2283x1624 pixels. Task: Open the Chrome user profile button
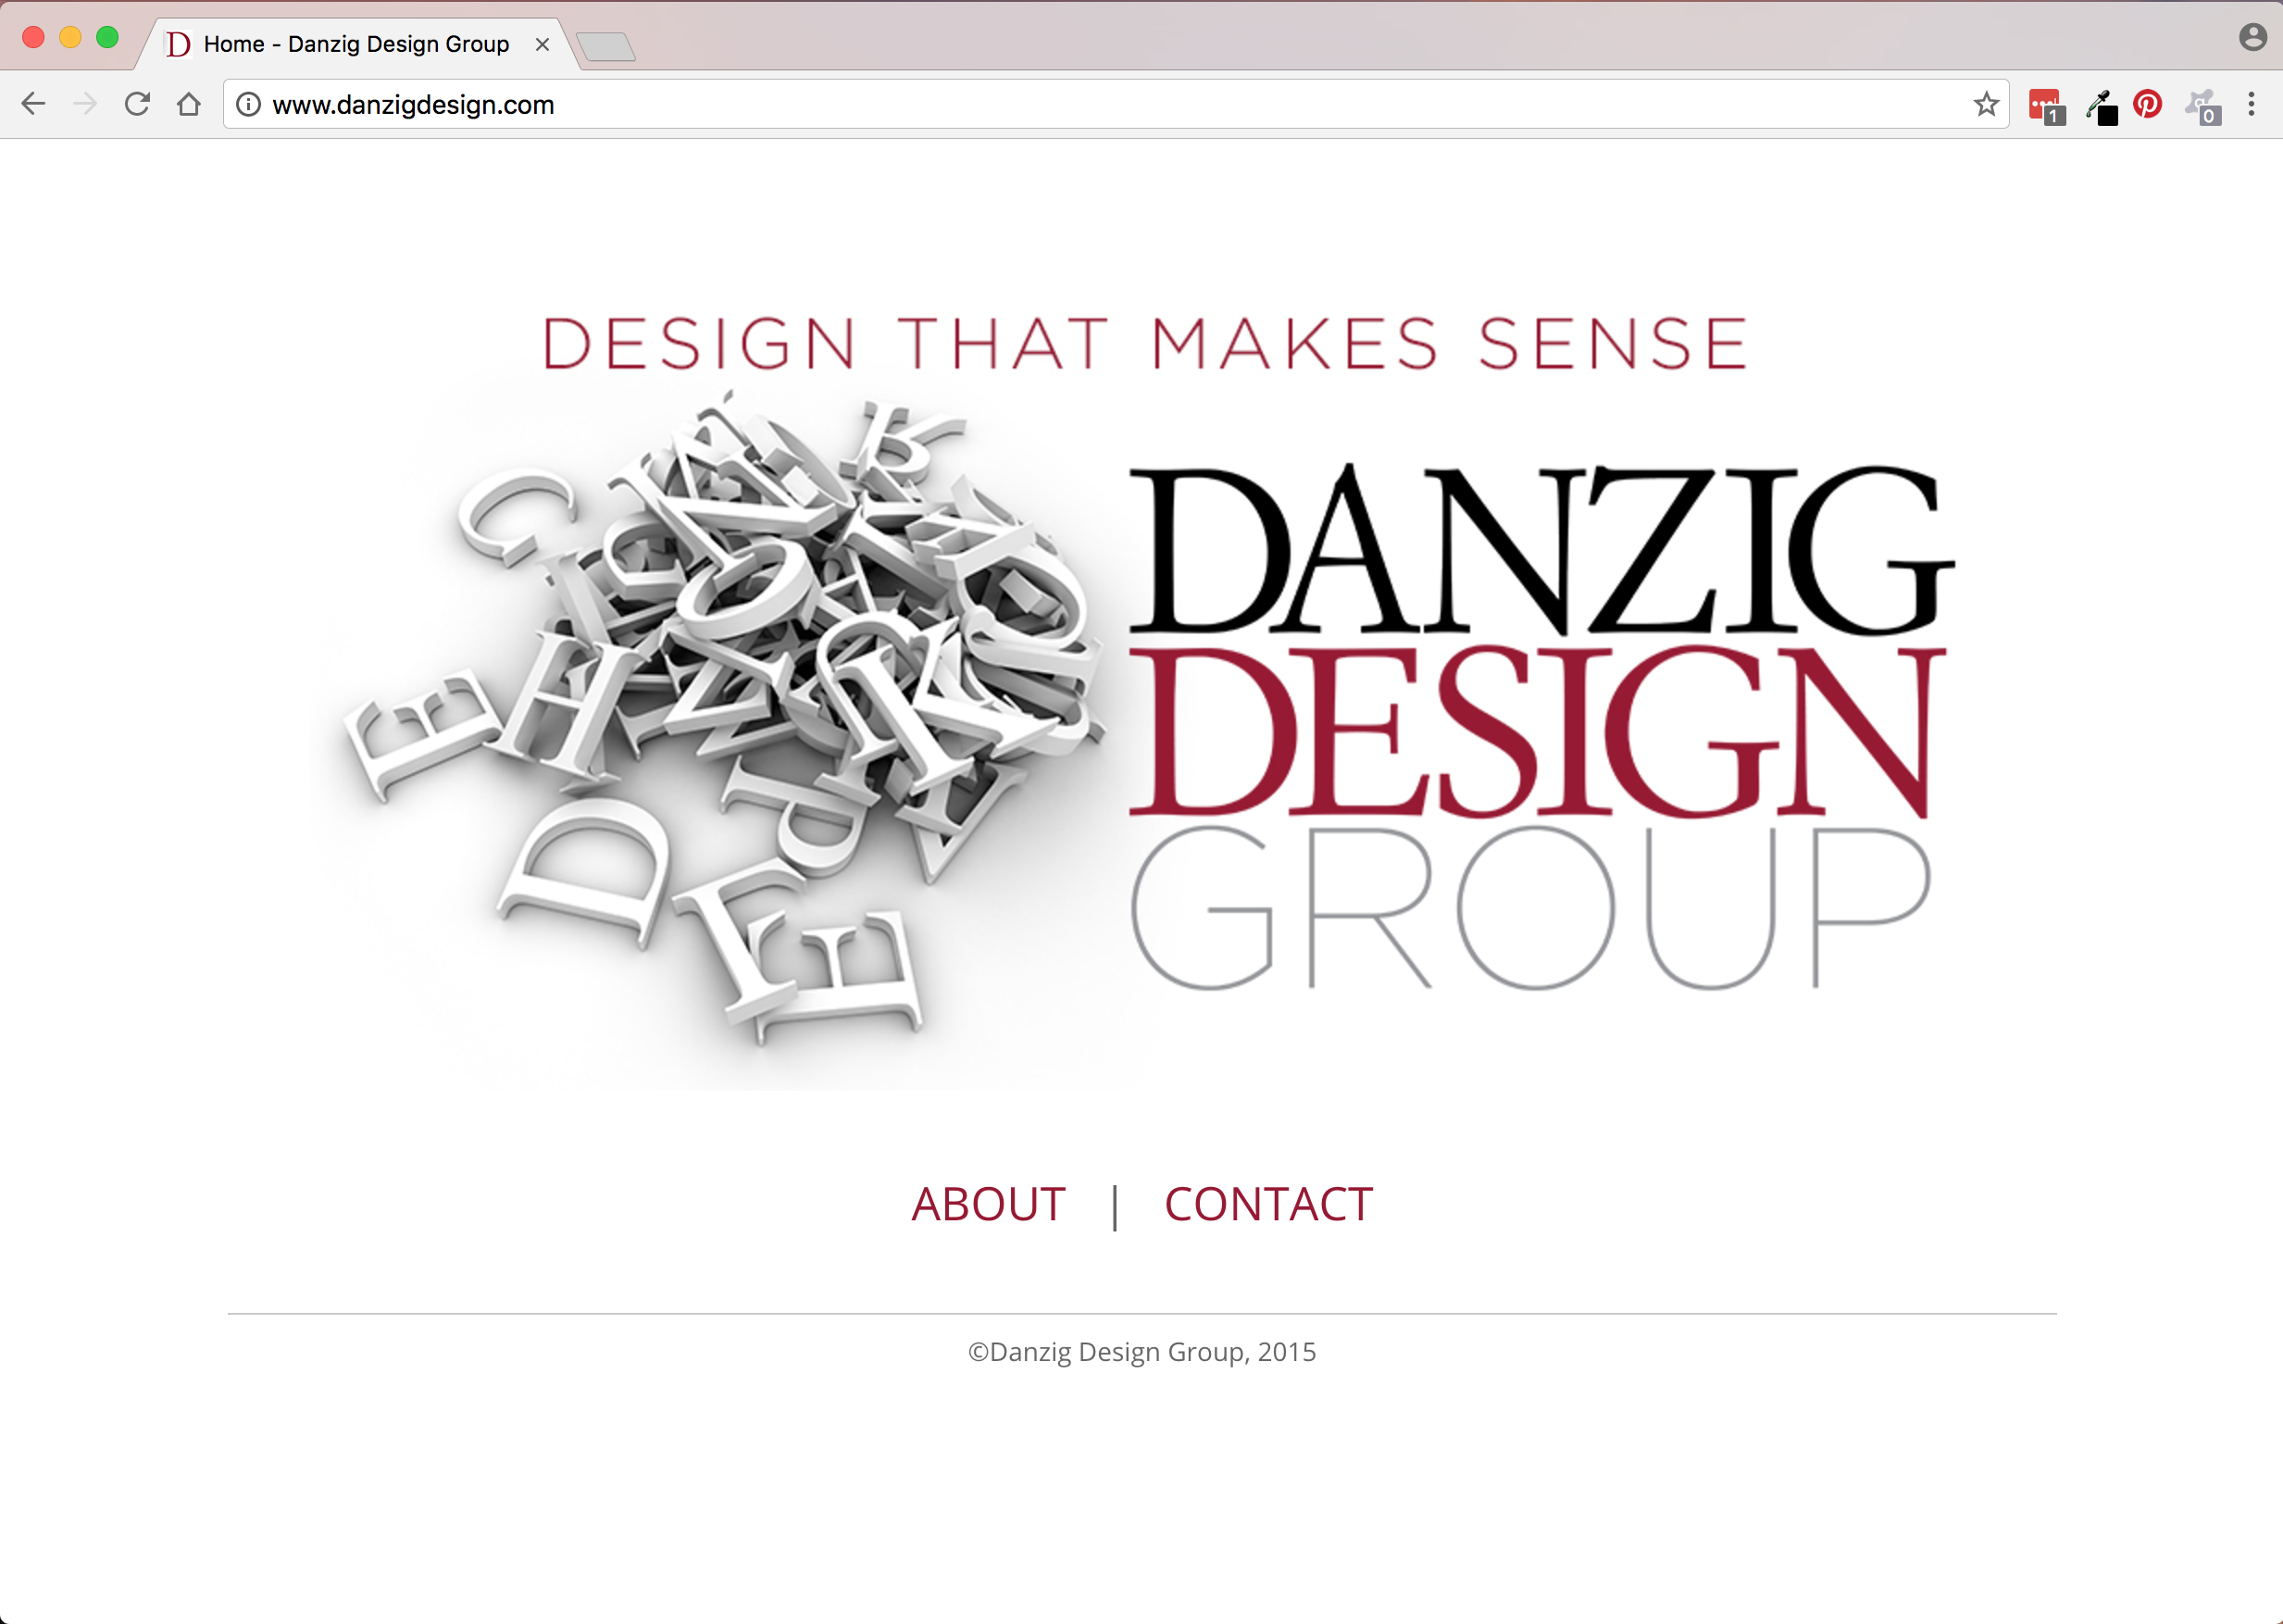(2252, 38)
